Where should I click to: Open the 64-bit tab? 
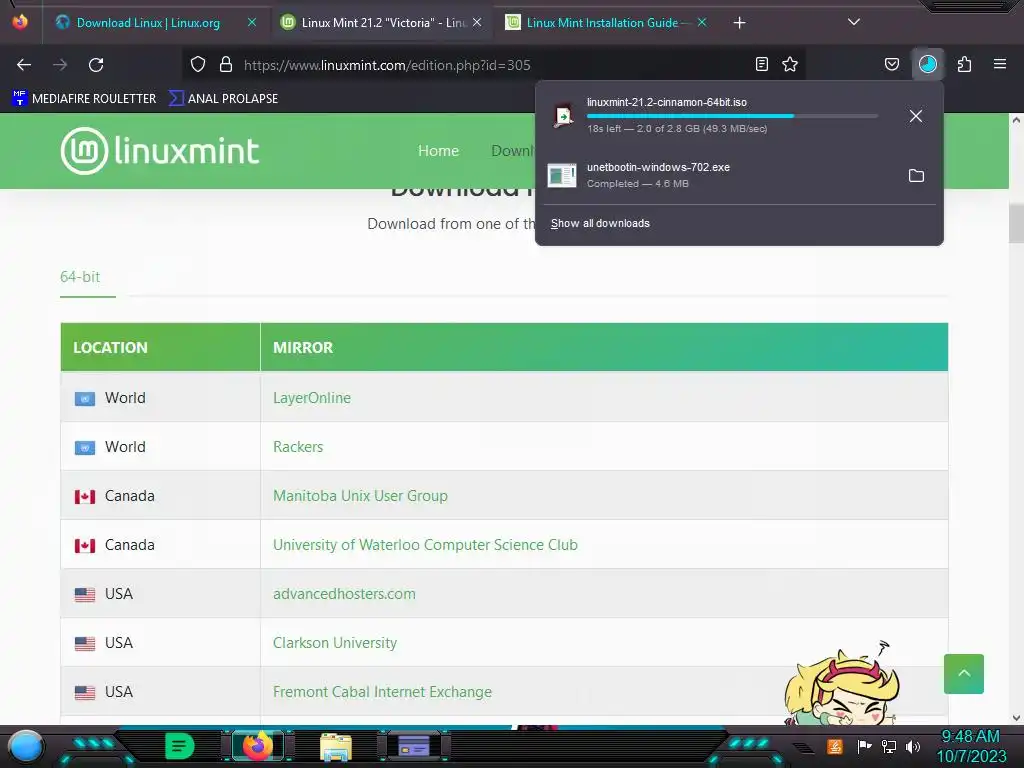80,277
